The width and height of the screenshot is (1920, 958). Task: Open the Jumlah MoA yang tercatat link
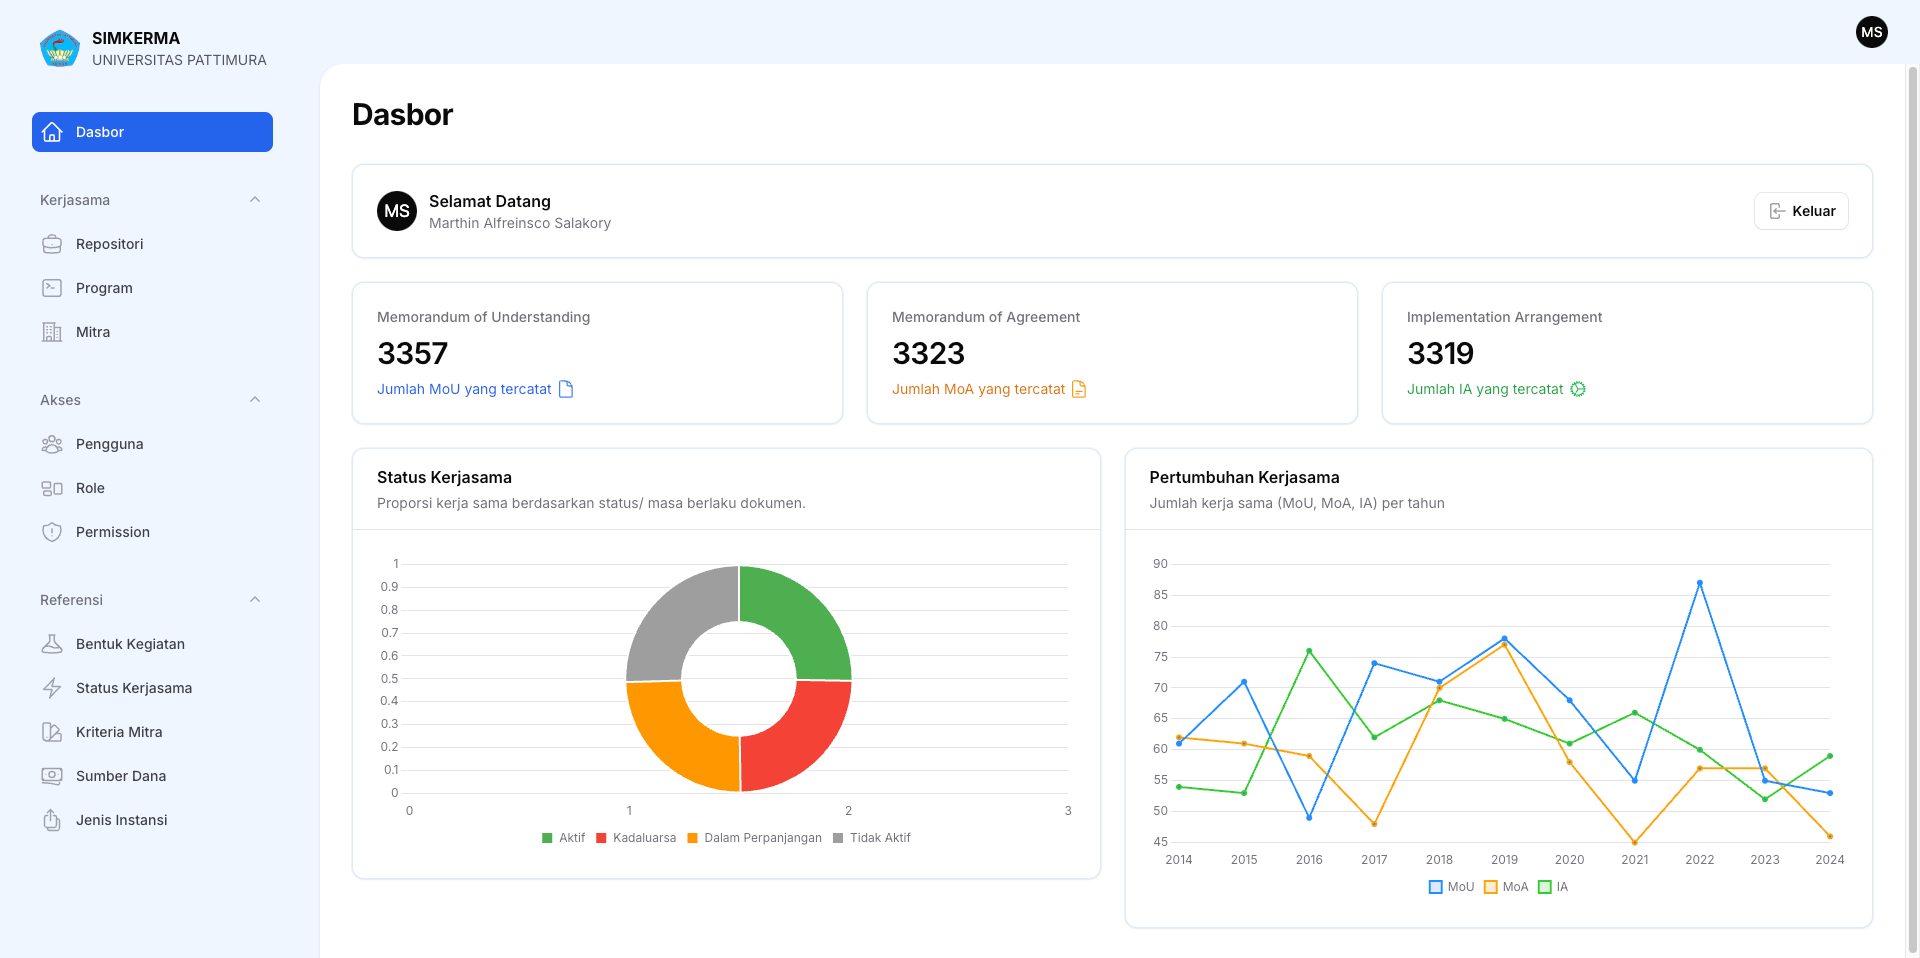tap(981, 389)
